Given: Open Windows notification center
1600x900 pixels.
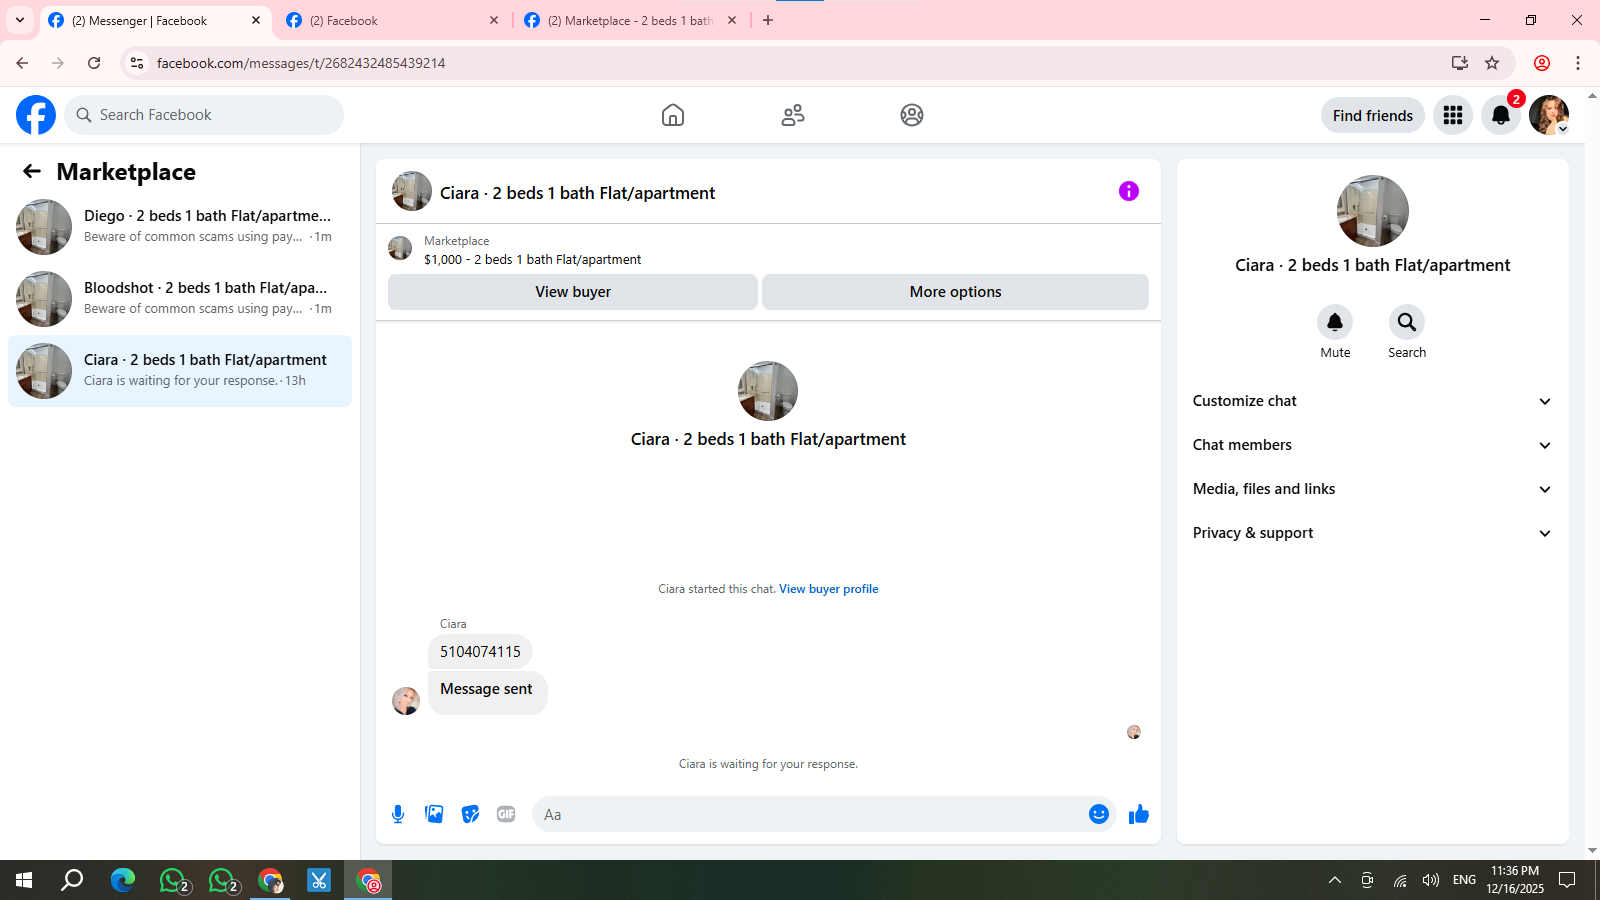Looking at the screenshot, I should coord(1568,880).
